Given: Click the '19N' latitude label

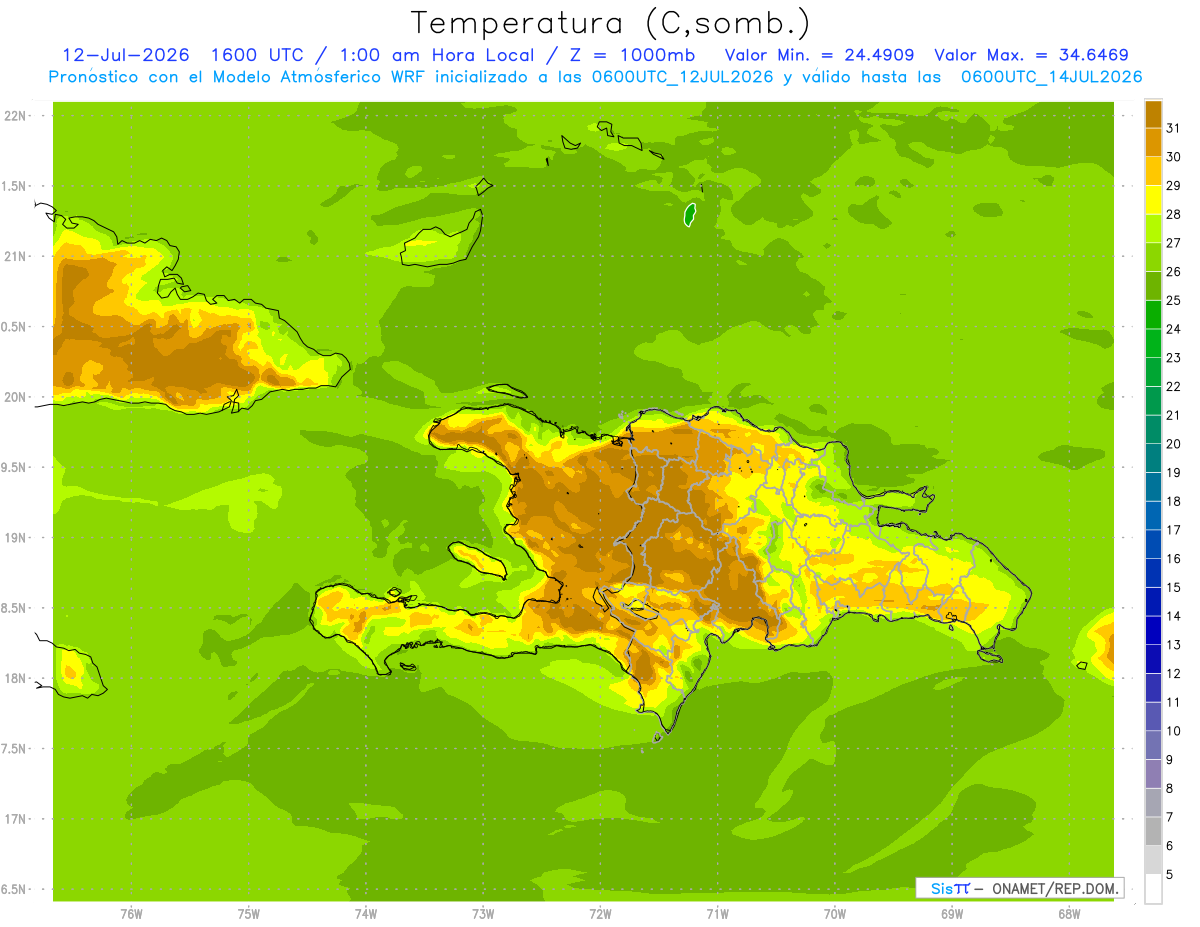Looking at the screenshot, I should [x=15, y=538].
